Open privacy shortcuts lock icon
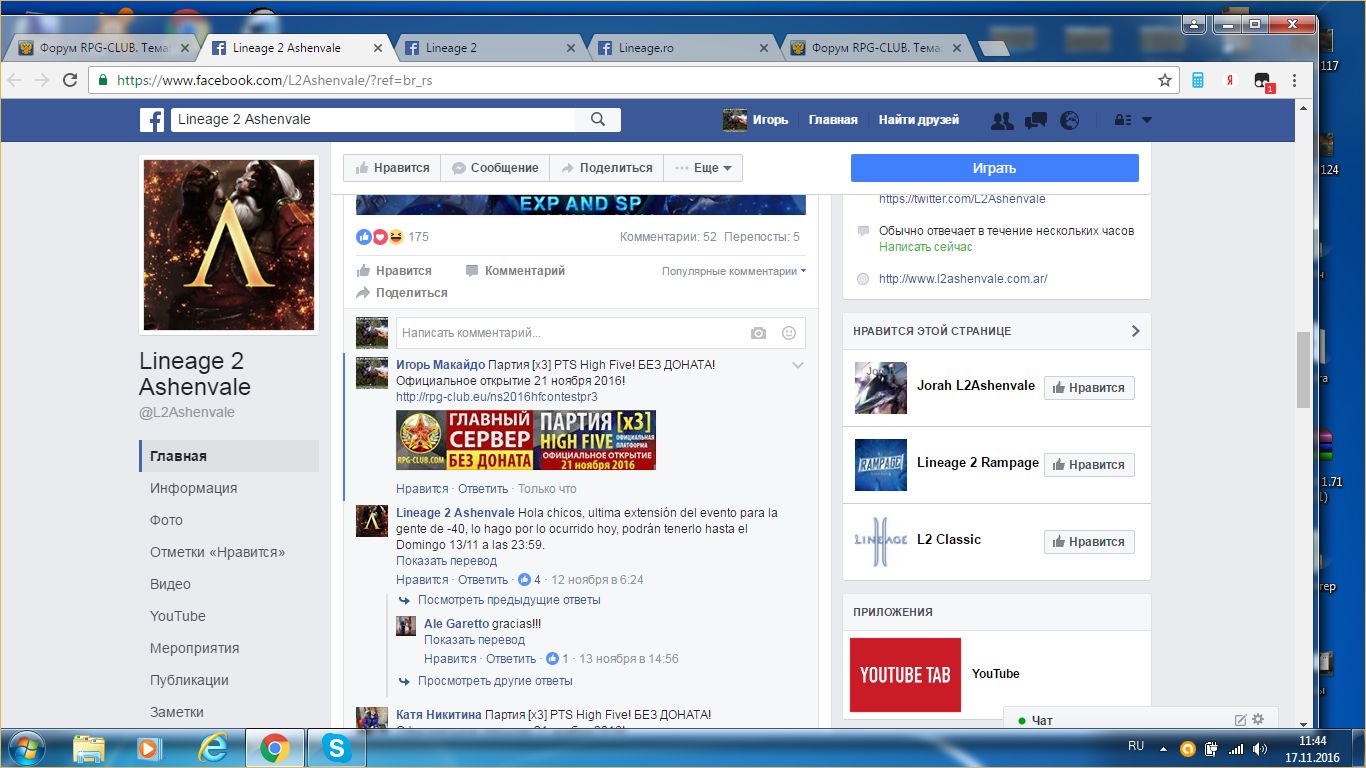Image resolution: width=1366 pixels, height=768 pixels. [x=1123, y=120]
